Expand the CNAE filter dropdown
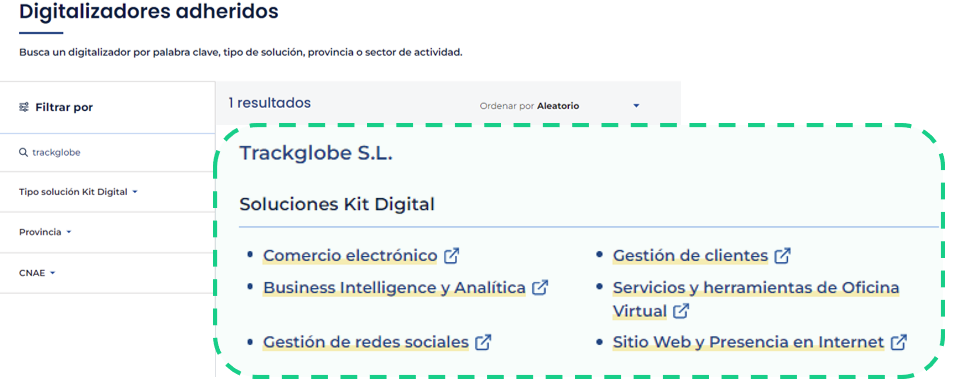 pyautogui.click(x=37, y=273)
